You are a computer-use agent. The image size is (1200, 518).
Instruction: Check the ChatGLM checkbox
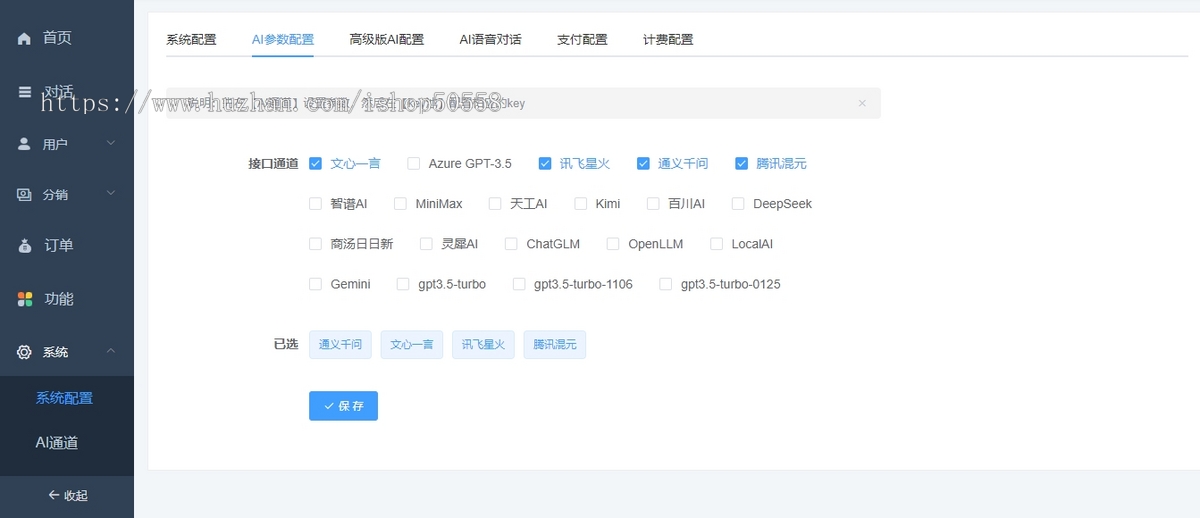click(x=511, y=243)
